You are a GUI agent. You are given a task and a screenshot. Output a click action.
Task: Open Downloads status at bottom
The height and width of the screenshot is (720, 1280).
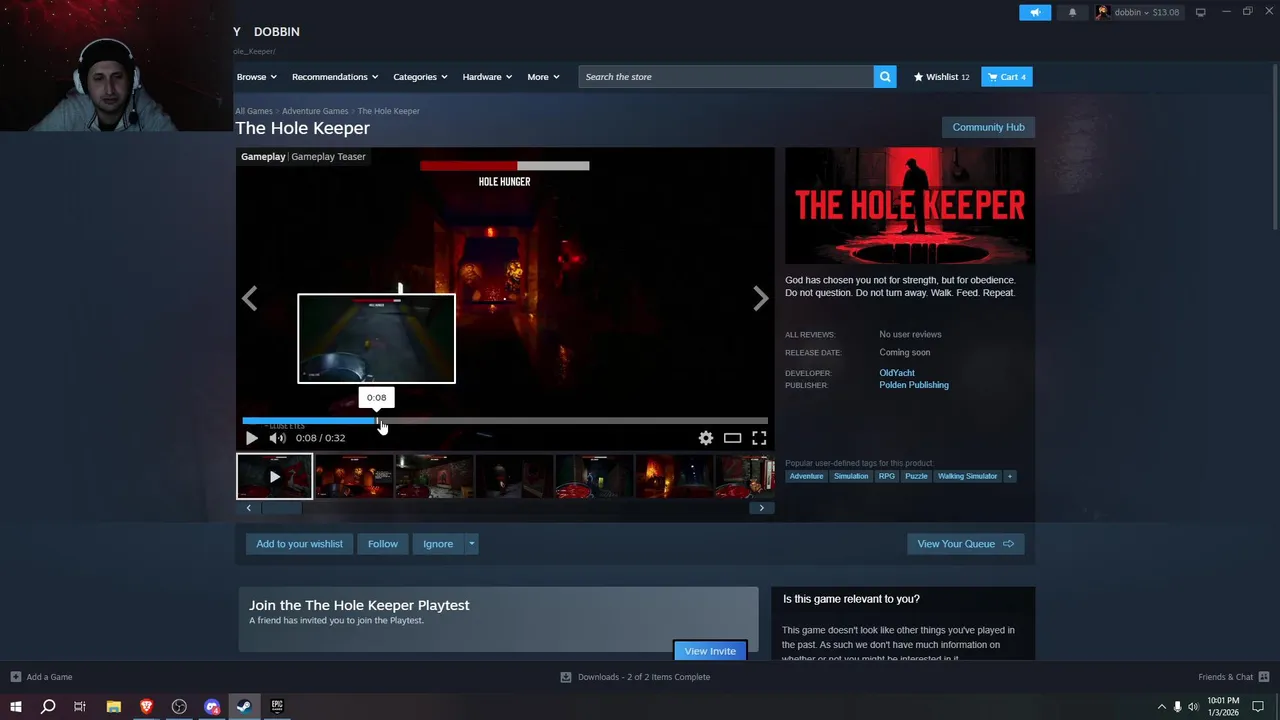tap(635, 677)
